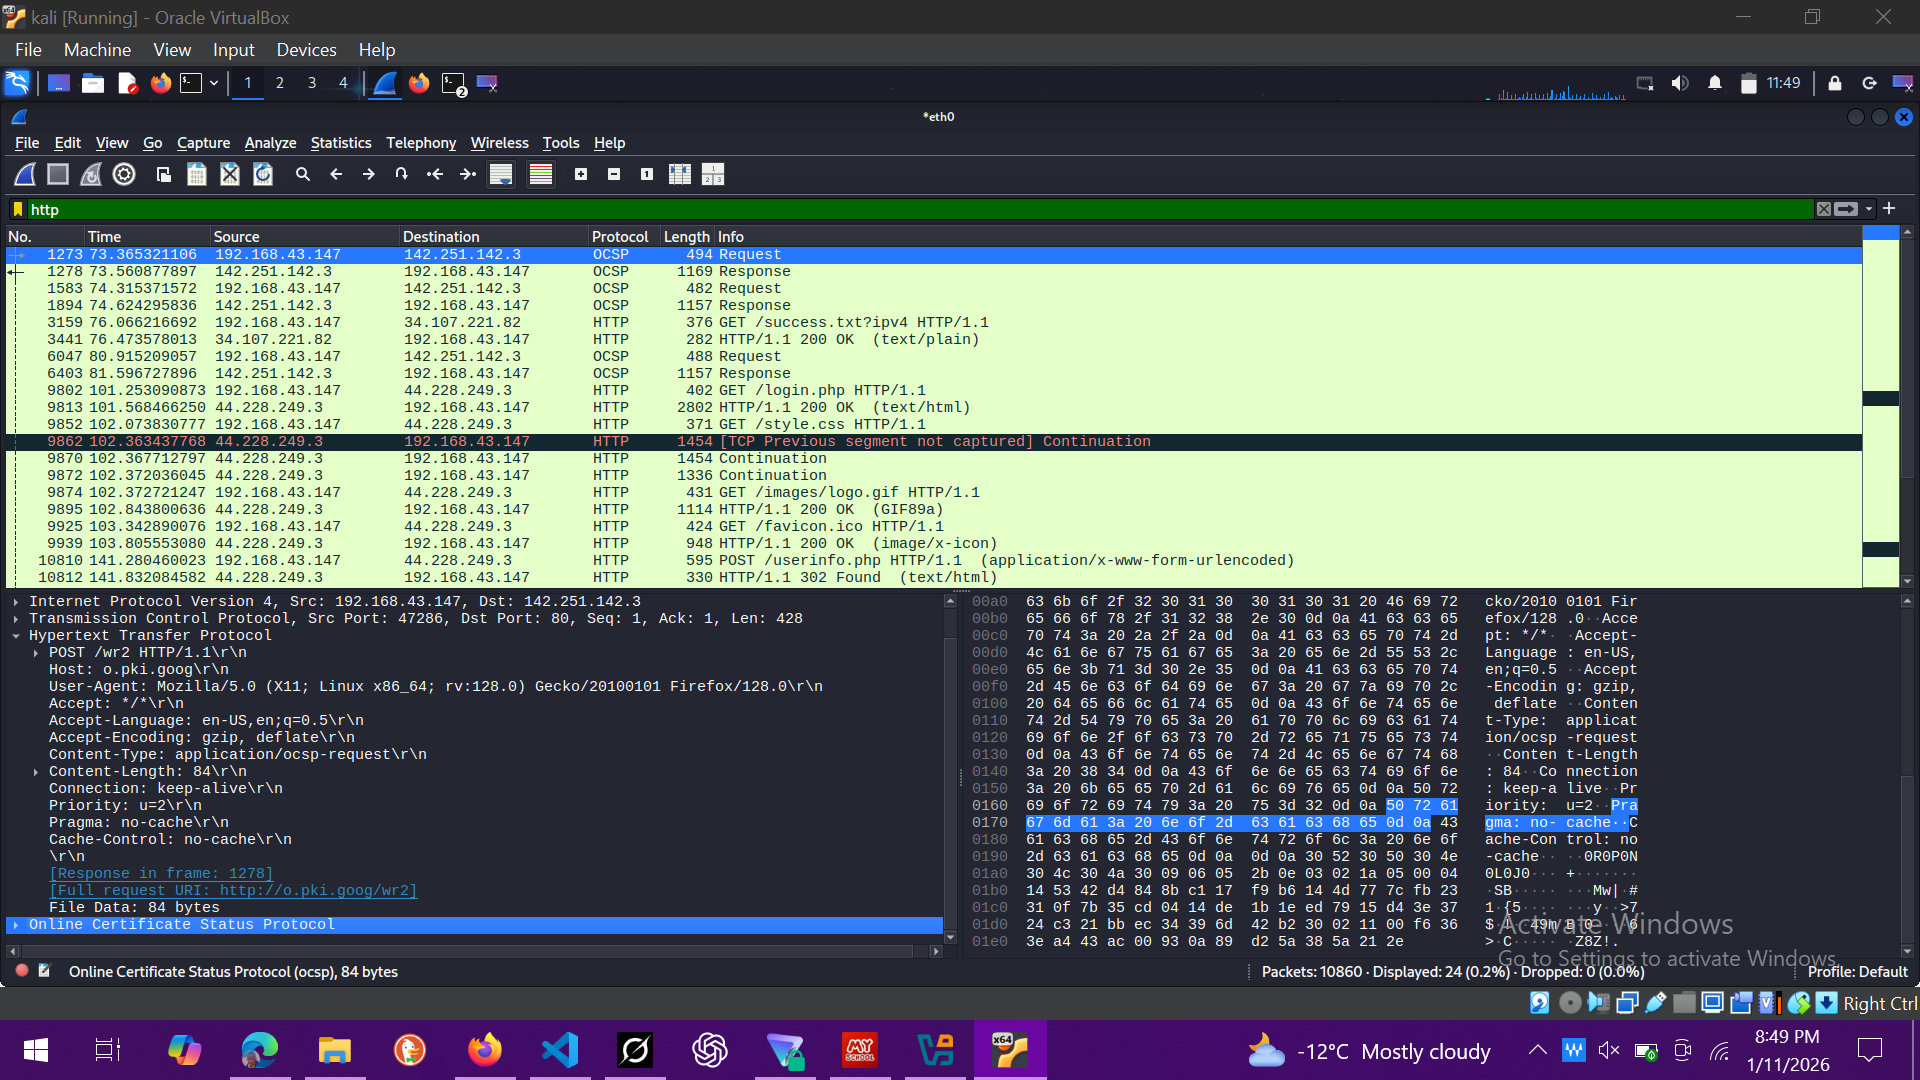Switch to Kali workspace 2
This screenshot has height=1080, width=1920.
[280, 83]
